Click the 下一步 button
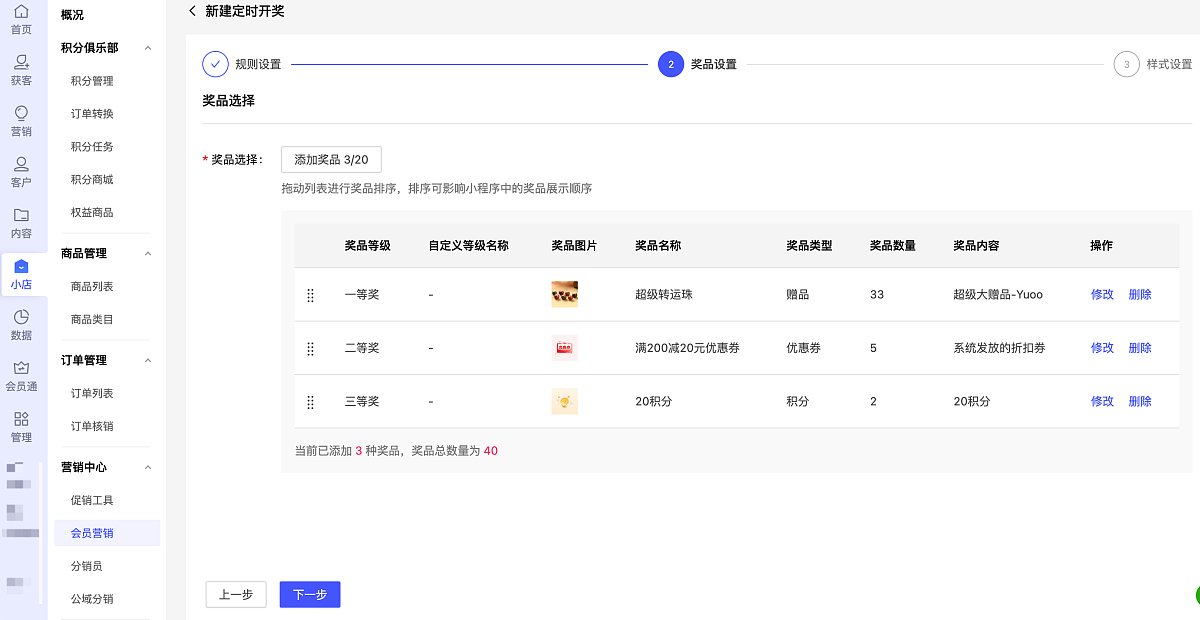The width and height of the screenshot is (1200, 620). point(310,594)
